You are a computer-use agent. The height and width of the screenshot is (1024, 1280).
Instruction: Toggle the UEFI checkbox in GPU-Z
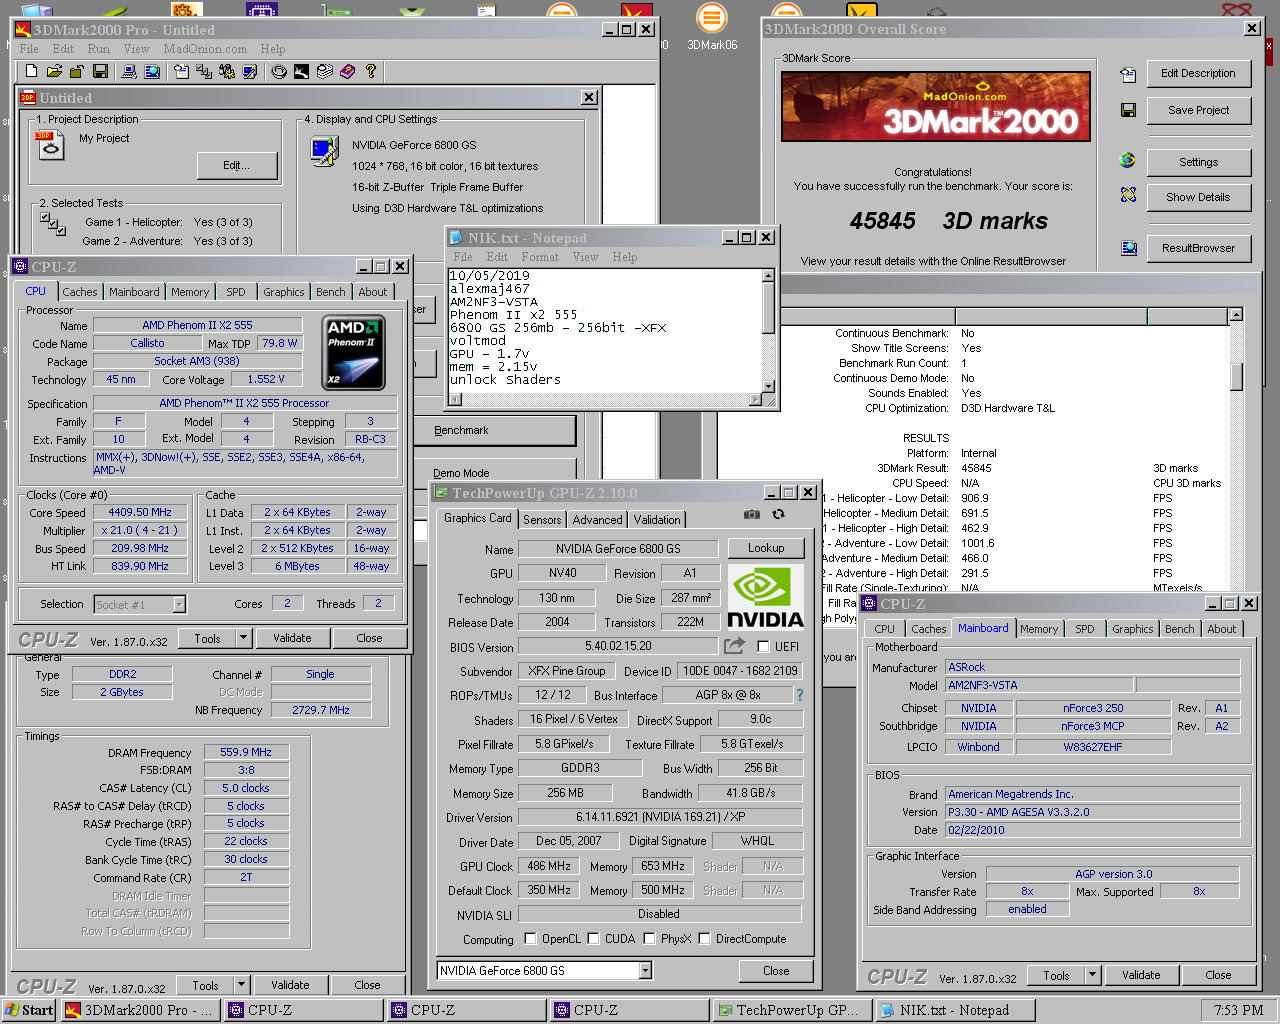coord(764,647)
